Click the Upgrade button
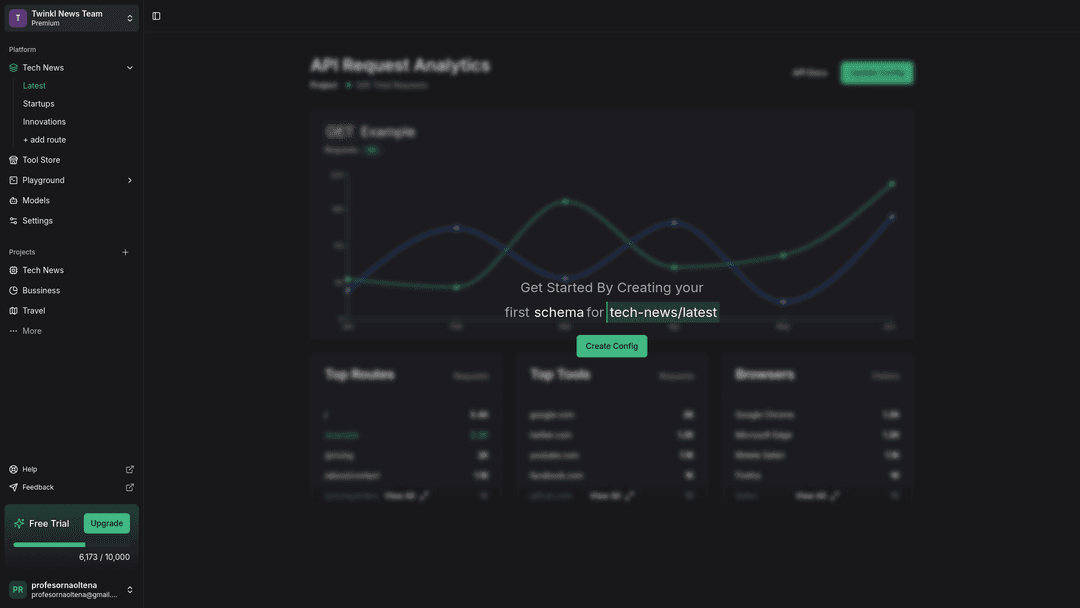 tap(106, 523)
